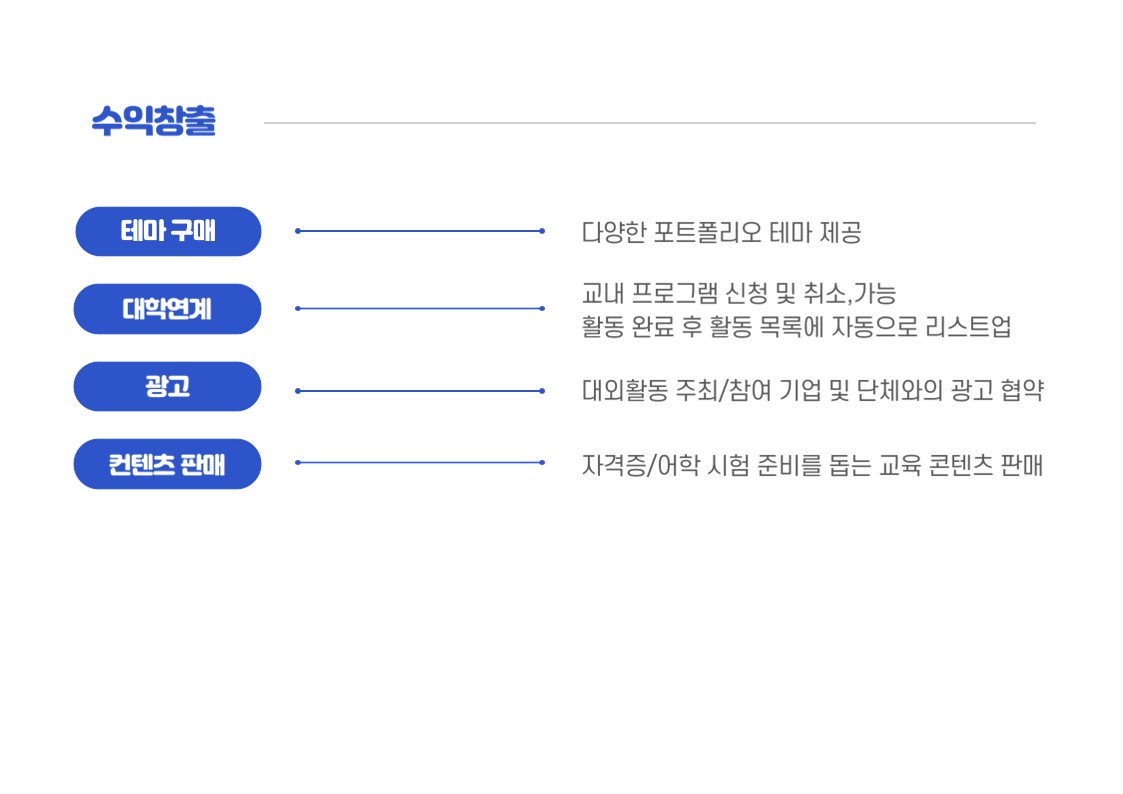The width and height of the screenshot is (1123, 794).
Task: Click the line 교내 프로그램 신청 및 취소,가능
Action: 738,293
